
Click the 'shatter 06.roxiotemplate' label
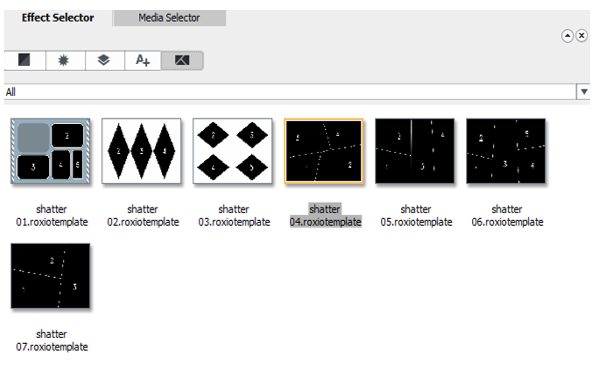click(508, 215)
